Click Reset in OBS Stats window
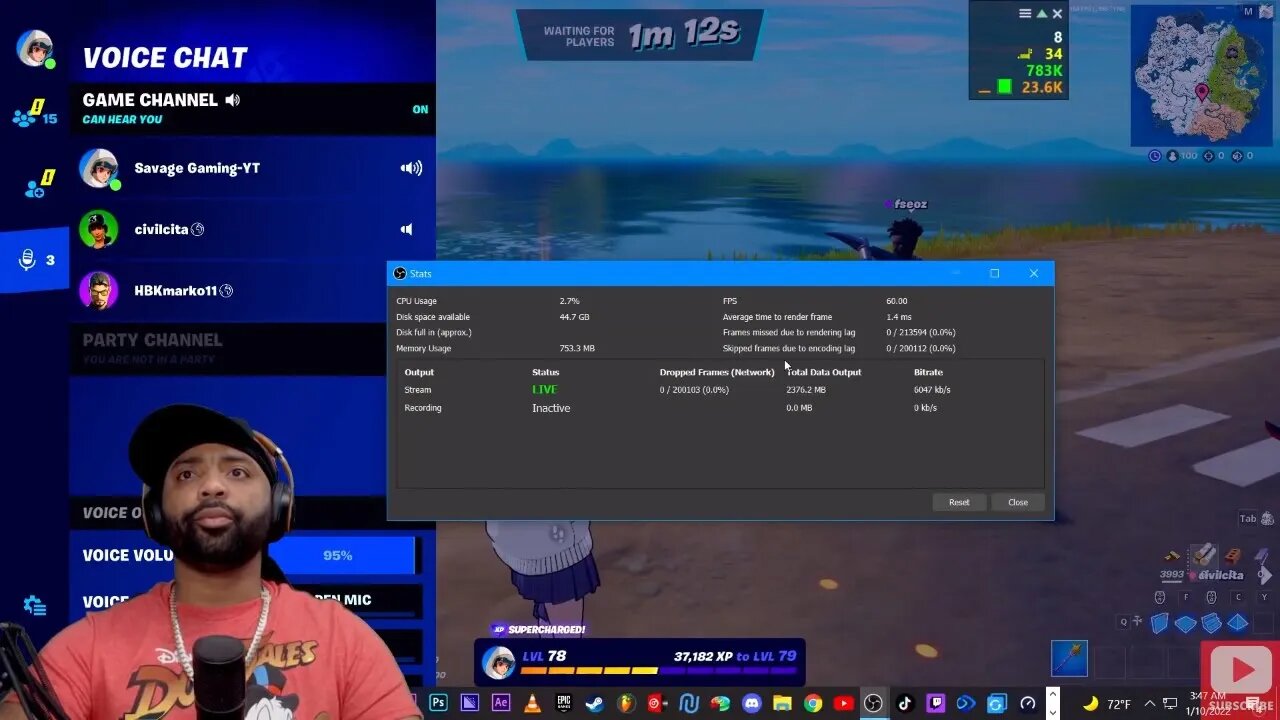This screenshot has height=720, width=1280. click(x=959, y=502)
